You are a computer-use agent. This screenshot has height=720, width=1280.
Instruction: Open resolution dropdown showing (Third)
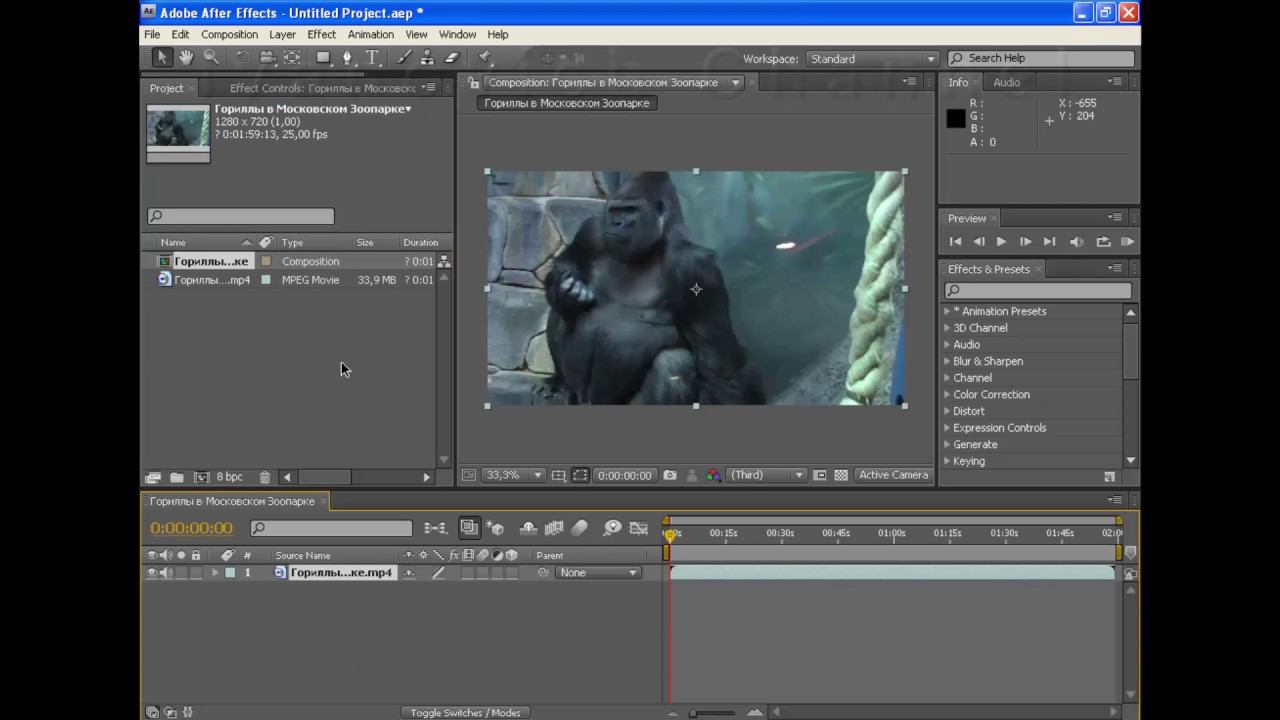(x=766, y=475)
